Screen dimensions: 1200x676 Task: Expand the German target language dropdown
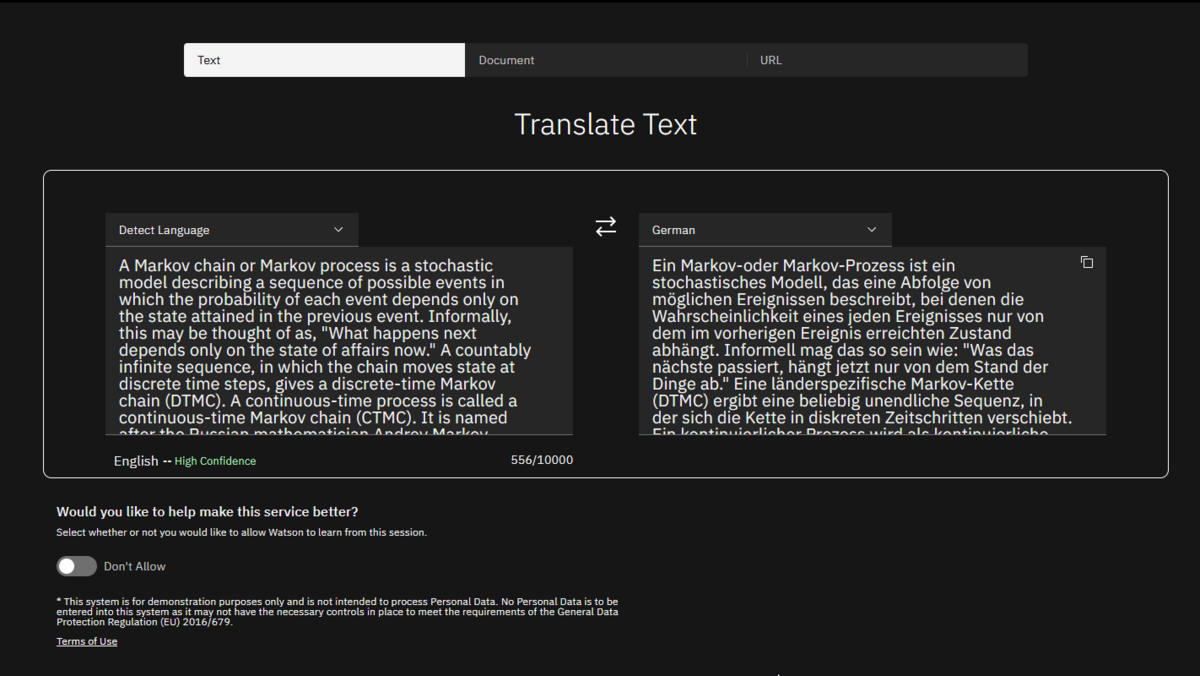pos(764,230)
